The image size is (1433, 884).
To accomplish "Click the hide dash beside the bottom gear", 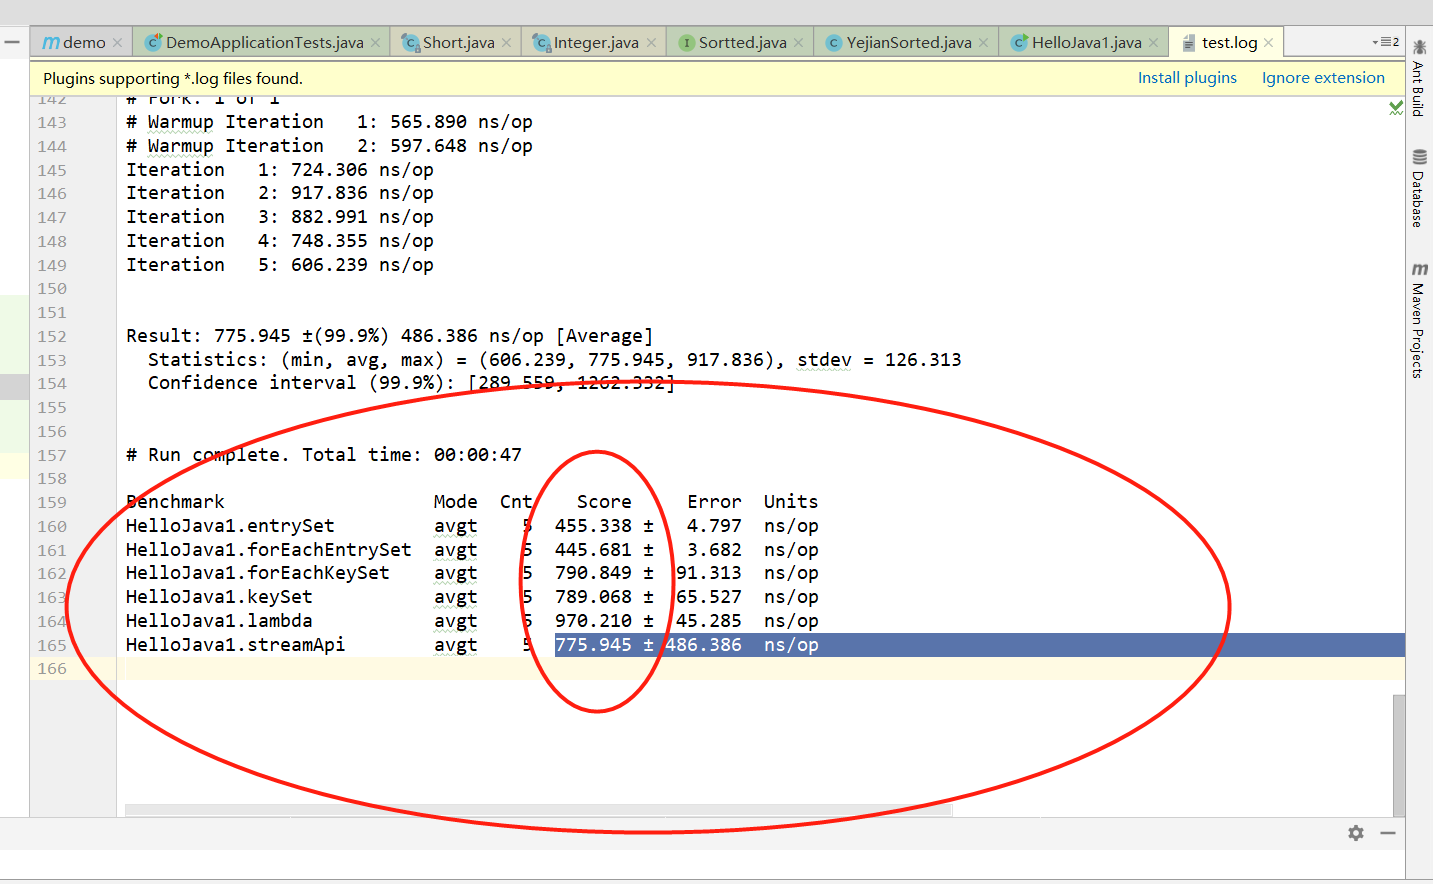I will pyautogui.click(x=1388, y=833).
